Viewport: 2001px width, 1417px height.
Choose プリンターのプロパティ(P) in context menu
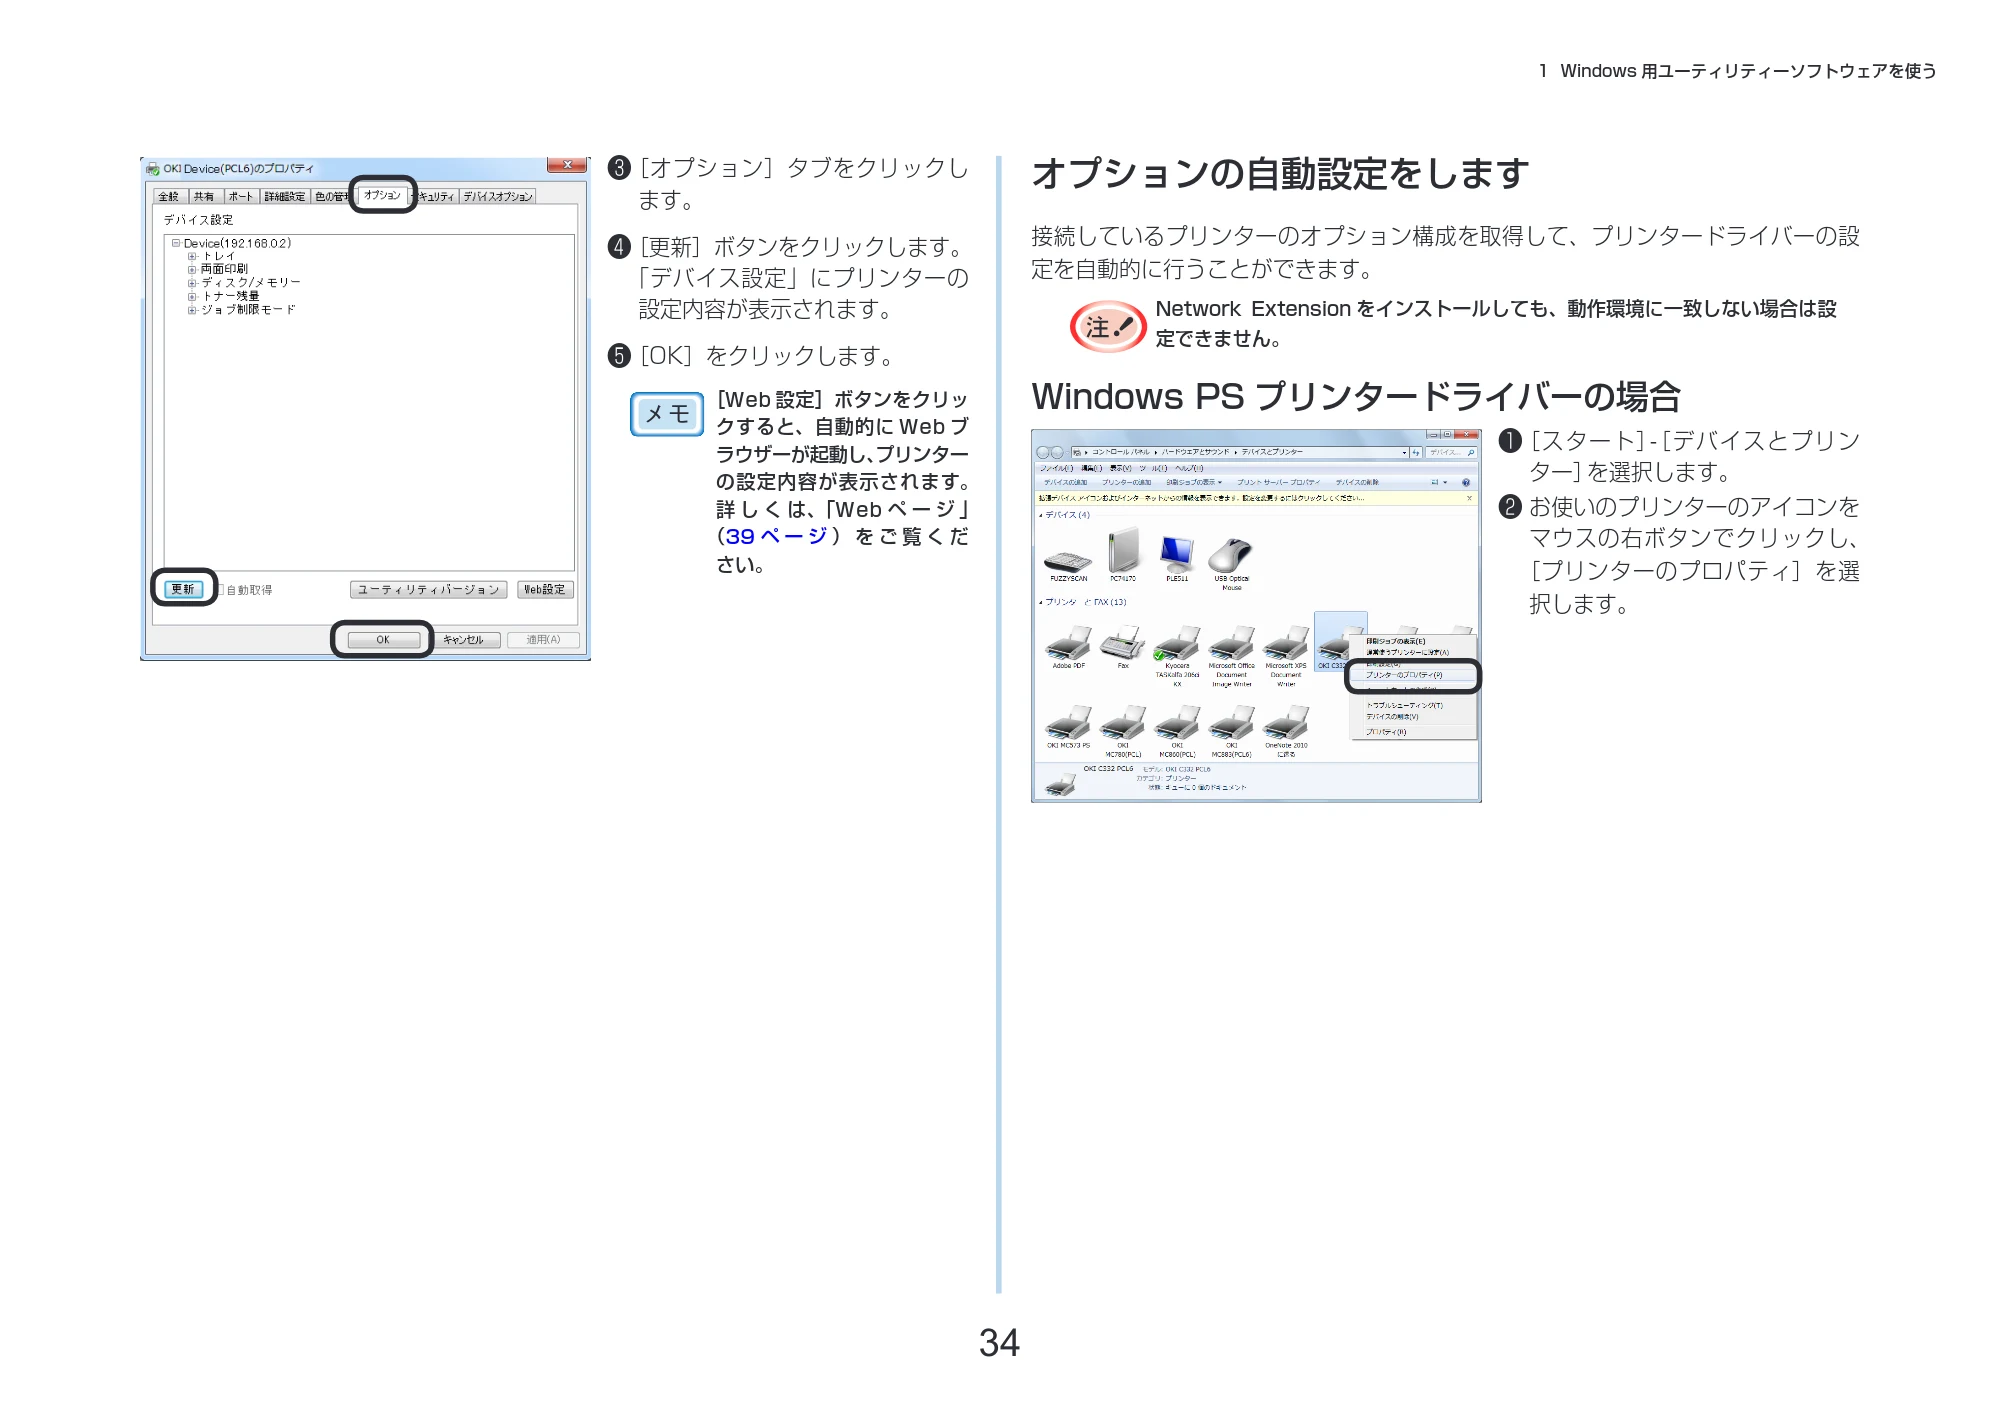click(x=1411, y=675)
